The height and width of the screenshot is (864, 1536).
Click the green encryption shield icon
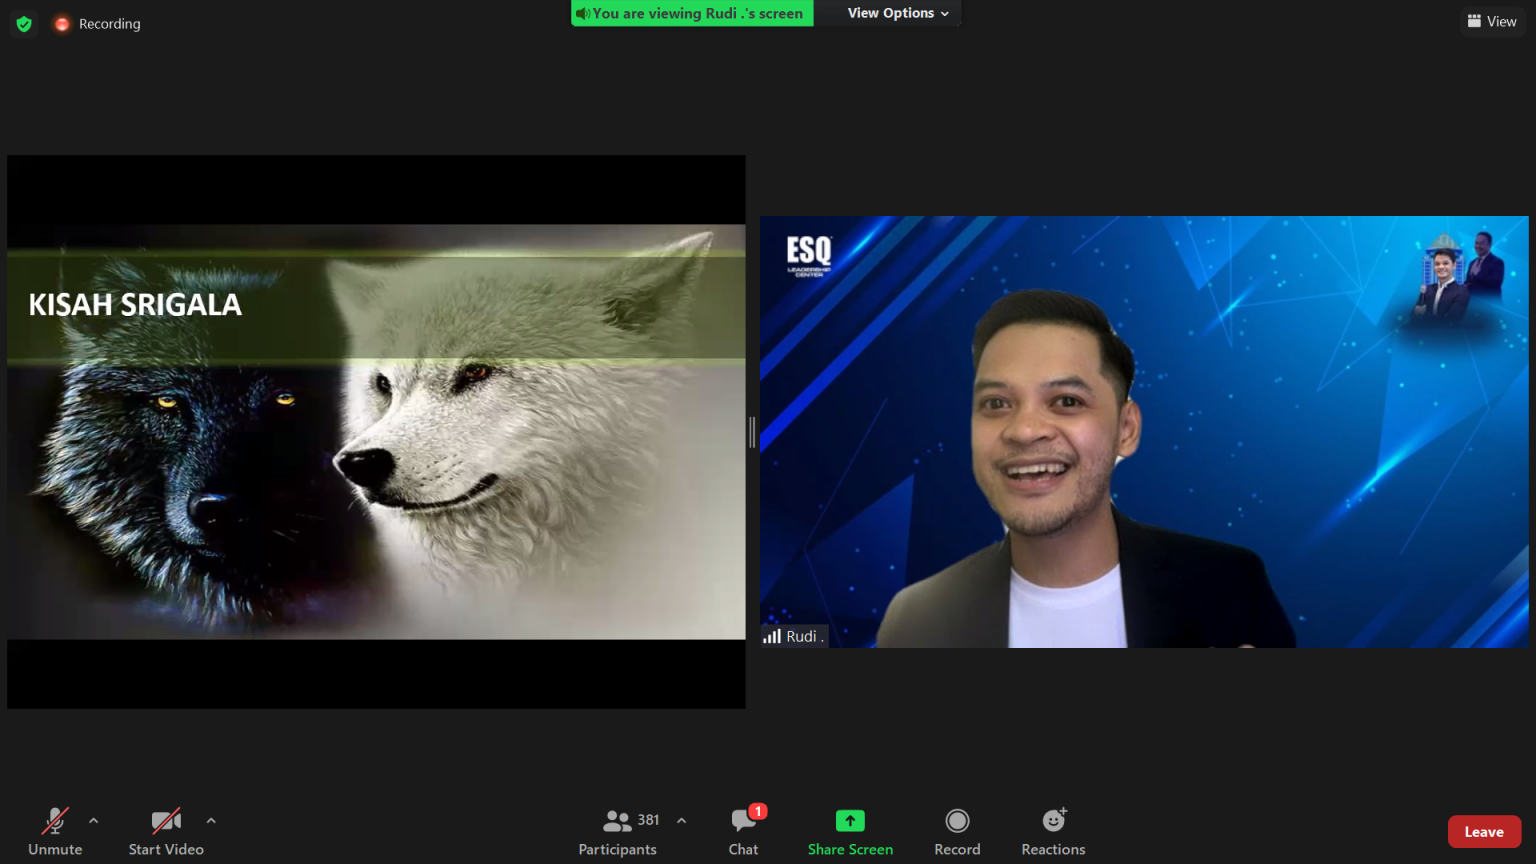(x=24, y=24)
